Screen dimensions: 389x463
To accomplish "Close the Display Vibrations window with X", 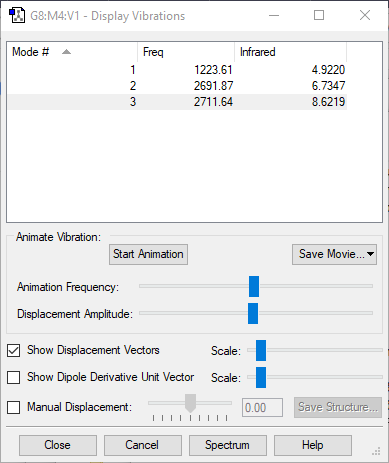I will (x=365, y=15).
